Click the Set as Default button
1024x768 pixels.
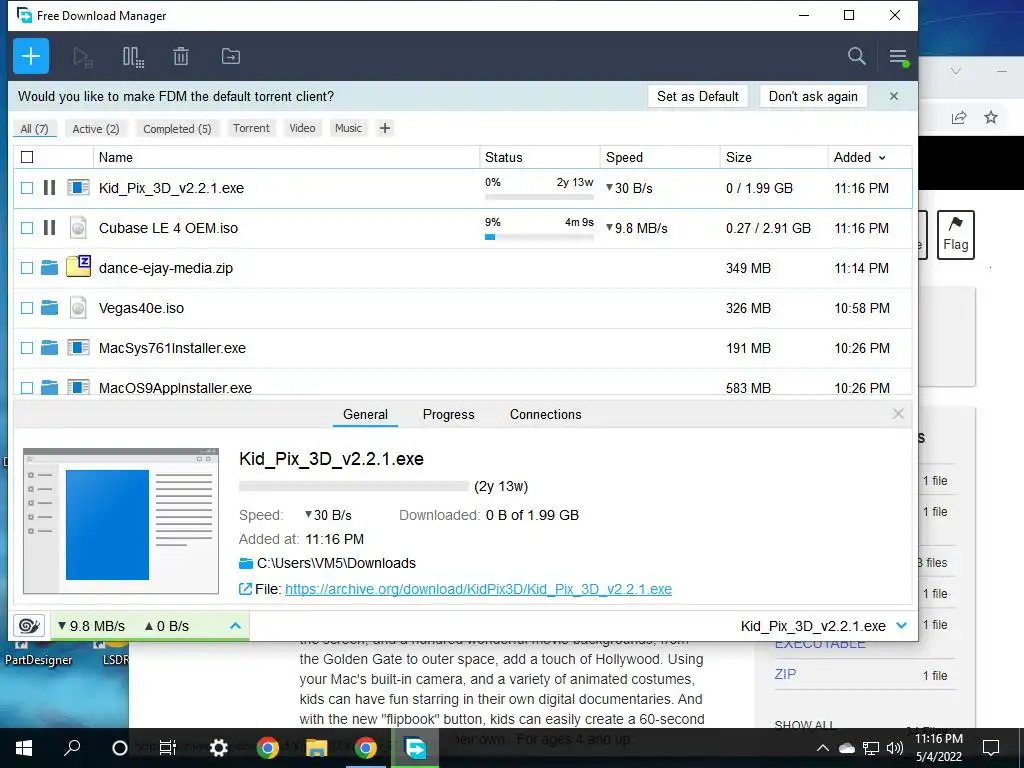tap(697, 96)
